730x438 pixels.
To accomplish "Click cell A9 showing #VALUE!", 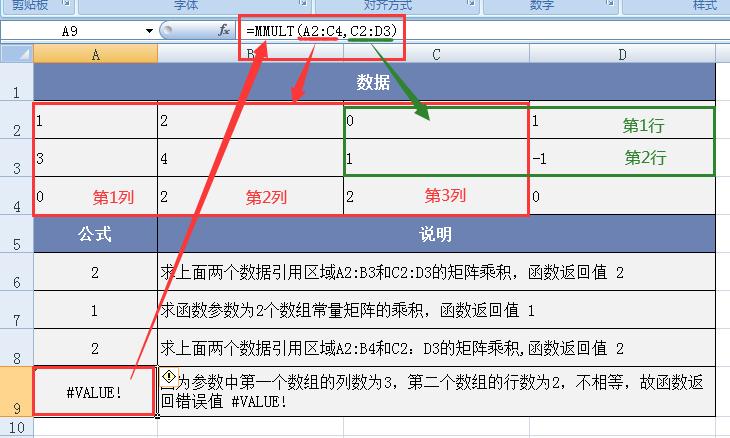I will 95,391.
